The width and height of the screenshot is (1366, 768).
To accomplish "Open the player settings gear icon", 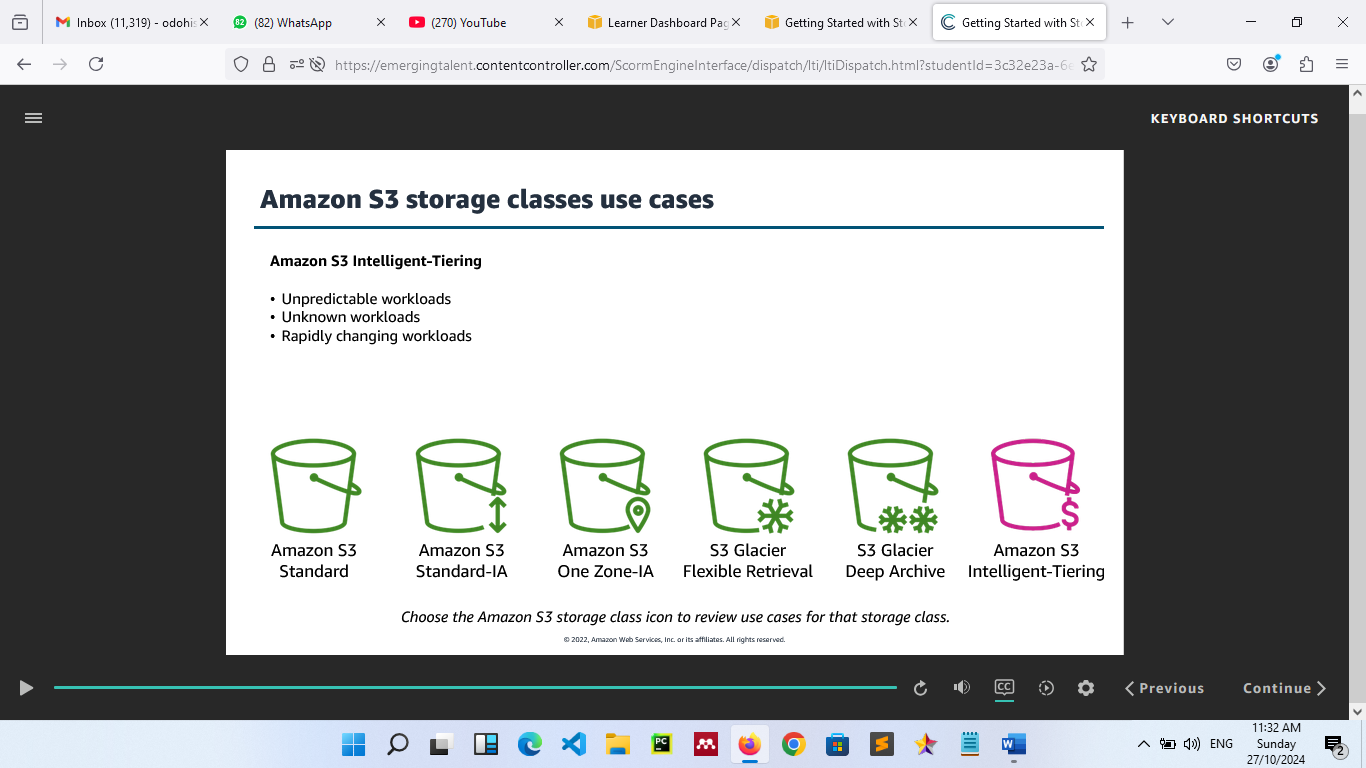I will point(1086,688).
